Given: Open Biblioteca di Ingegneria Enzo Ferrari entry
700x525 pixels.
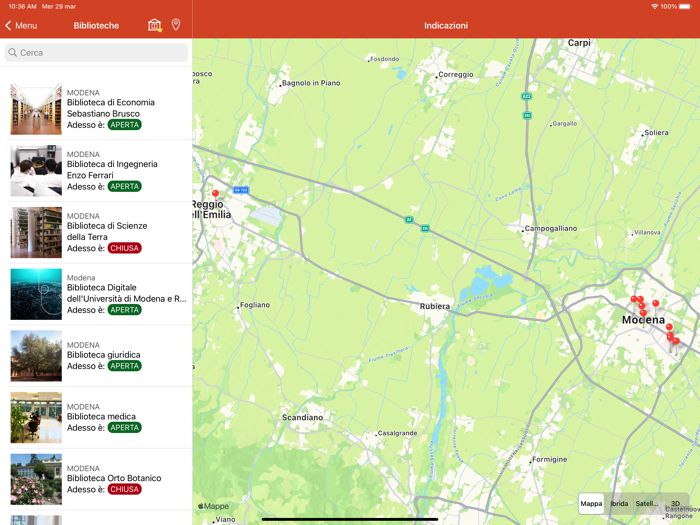Looking at the screenshot, I should [111, 170].
